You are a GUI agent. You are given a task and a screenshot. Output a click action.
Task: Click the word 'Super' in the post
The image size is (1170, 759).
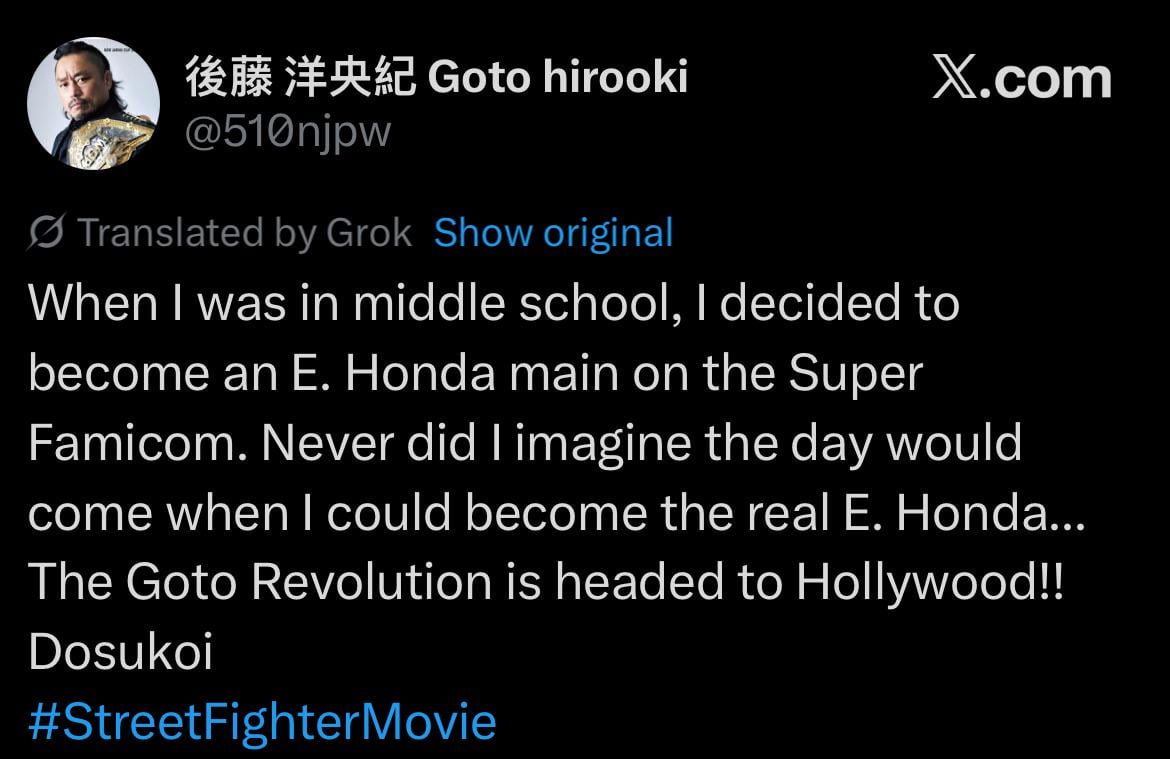[855, 373]
